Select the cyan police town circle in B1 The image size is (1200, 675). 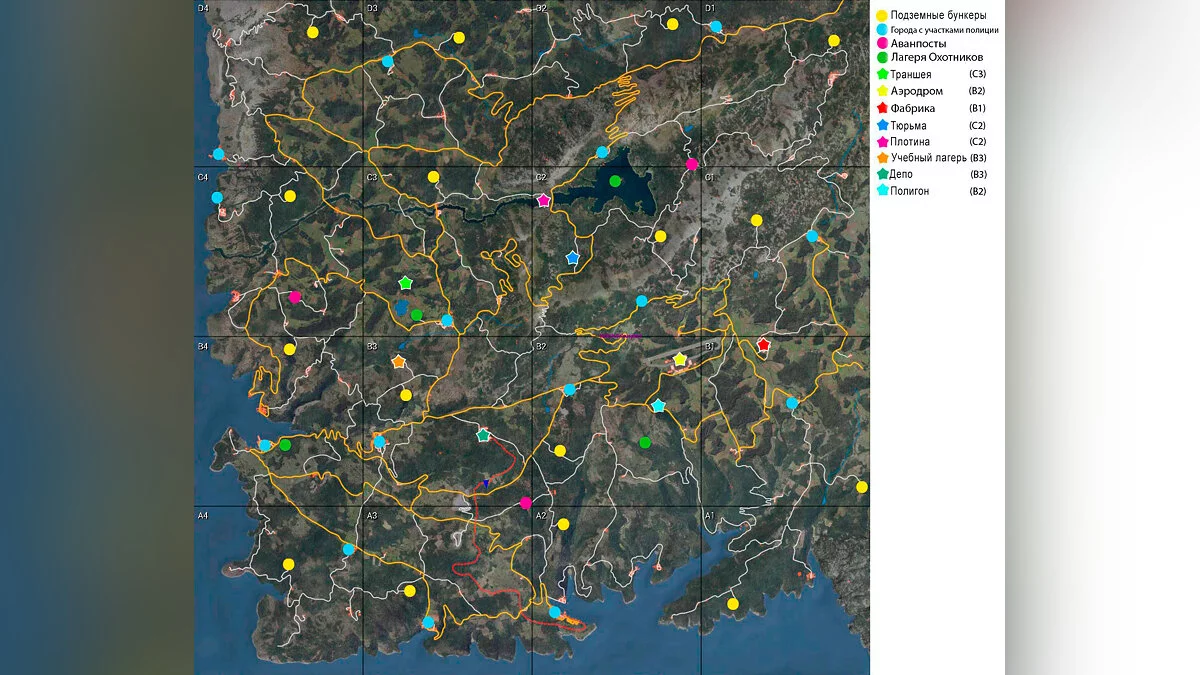point(792,403)
